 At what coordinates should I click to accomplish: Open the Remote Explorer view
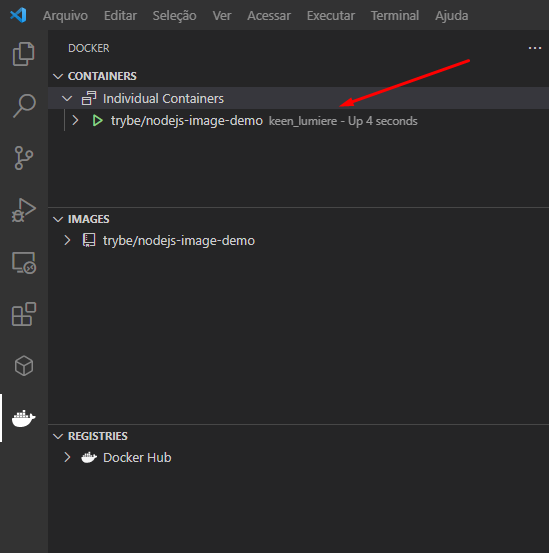click(24, 262)
